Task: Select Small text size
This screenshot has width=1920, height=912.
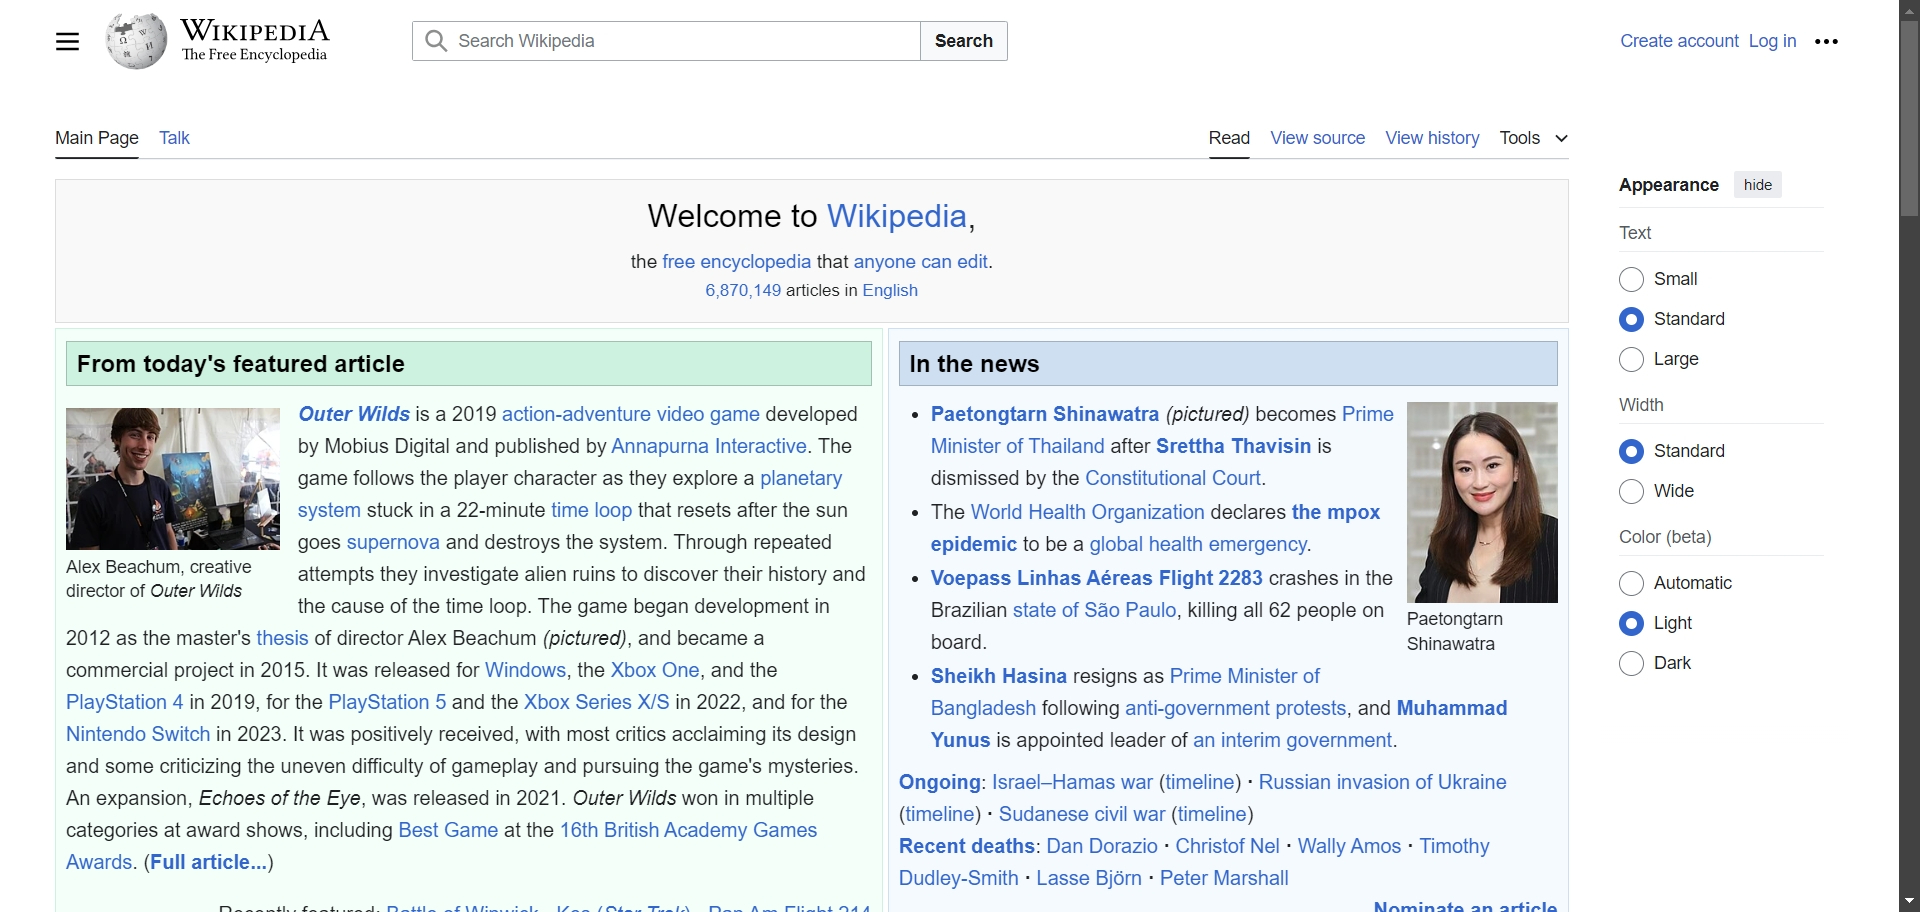Action: tap(1631, 279)
